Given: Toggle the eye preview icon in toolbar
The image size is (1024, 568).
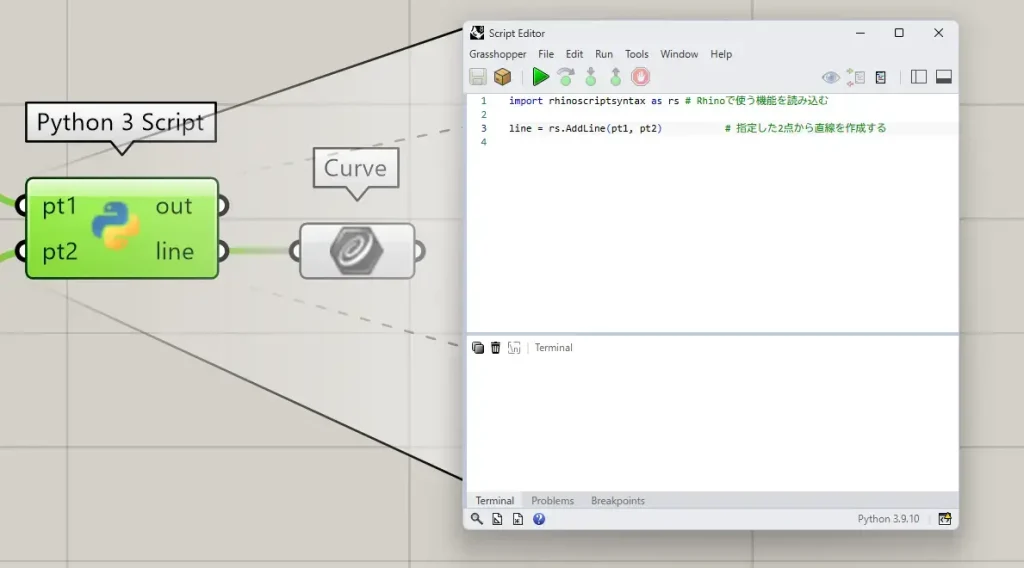Looking at the screenshot, I should pos(830,77).
